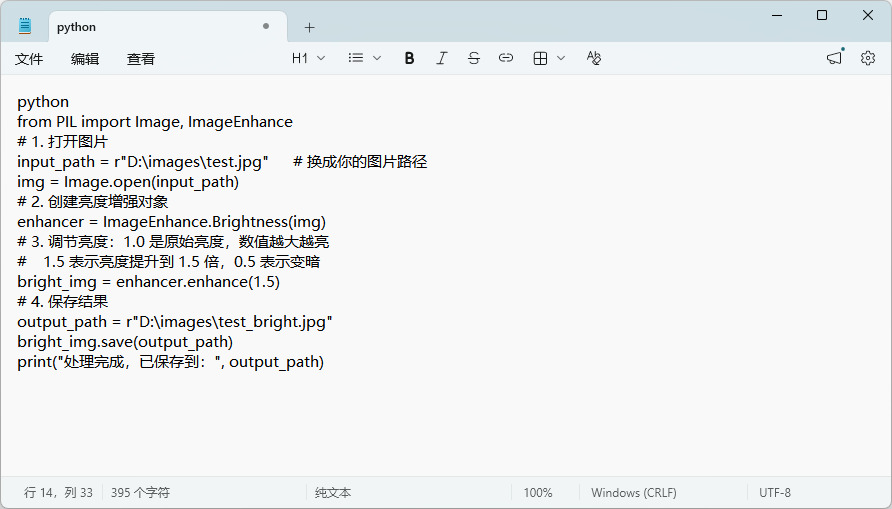Click the 纯文本 format indicator
The image size is (892, 509).
333,493
